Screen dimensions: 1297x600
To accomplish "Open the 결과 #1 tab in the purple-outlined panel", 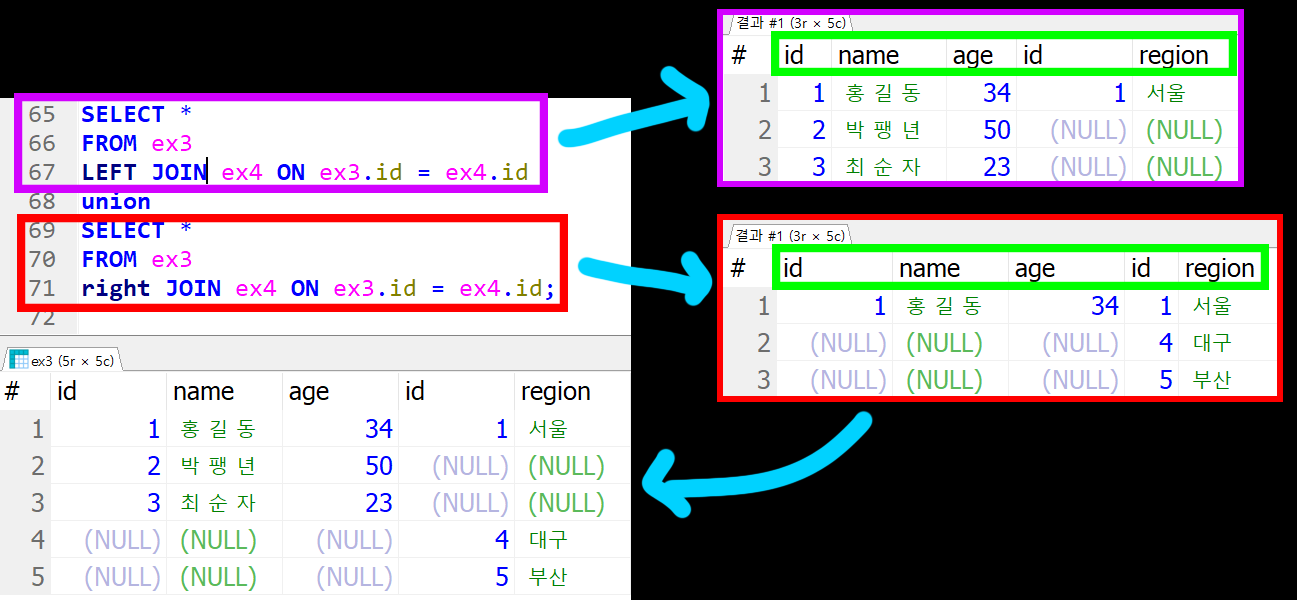I will point(790,22).
